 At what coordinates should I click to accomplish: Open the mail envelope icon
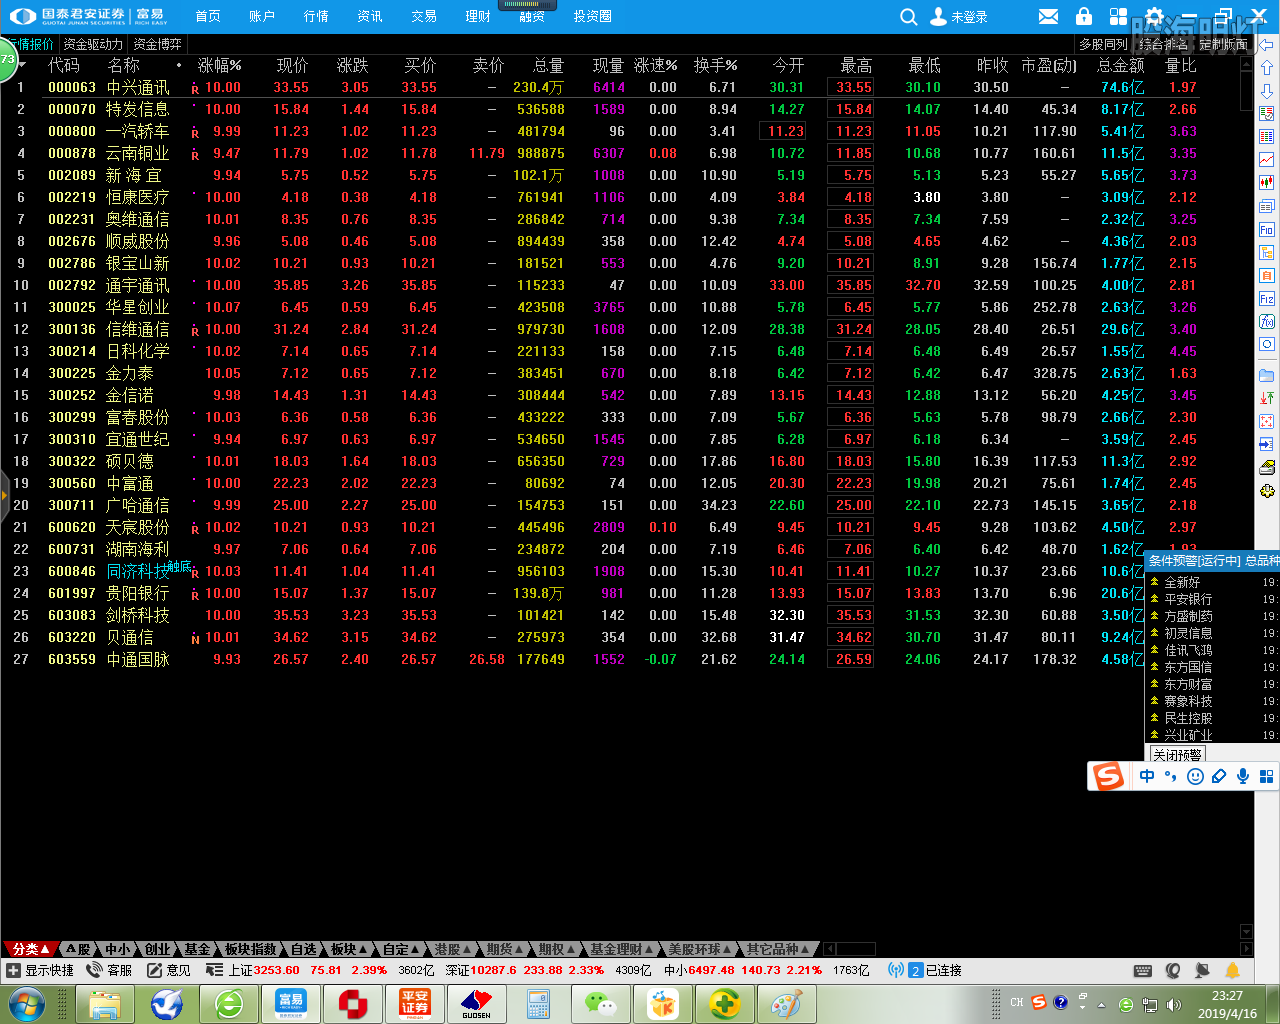click(1048, 17)
